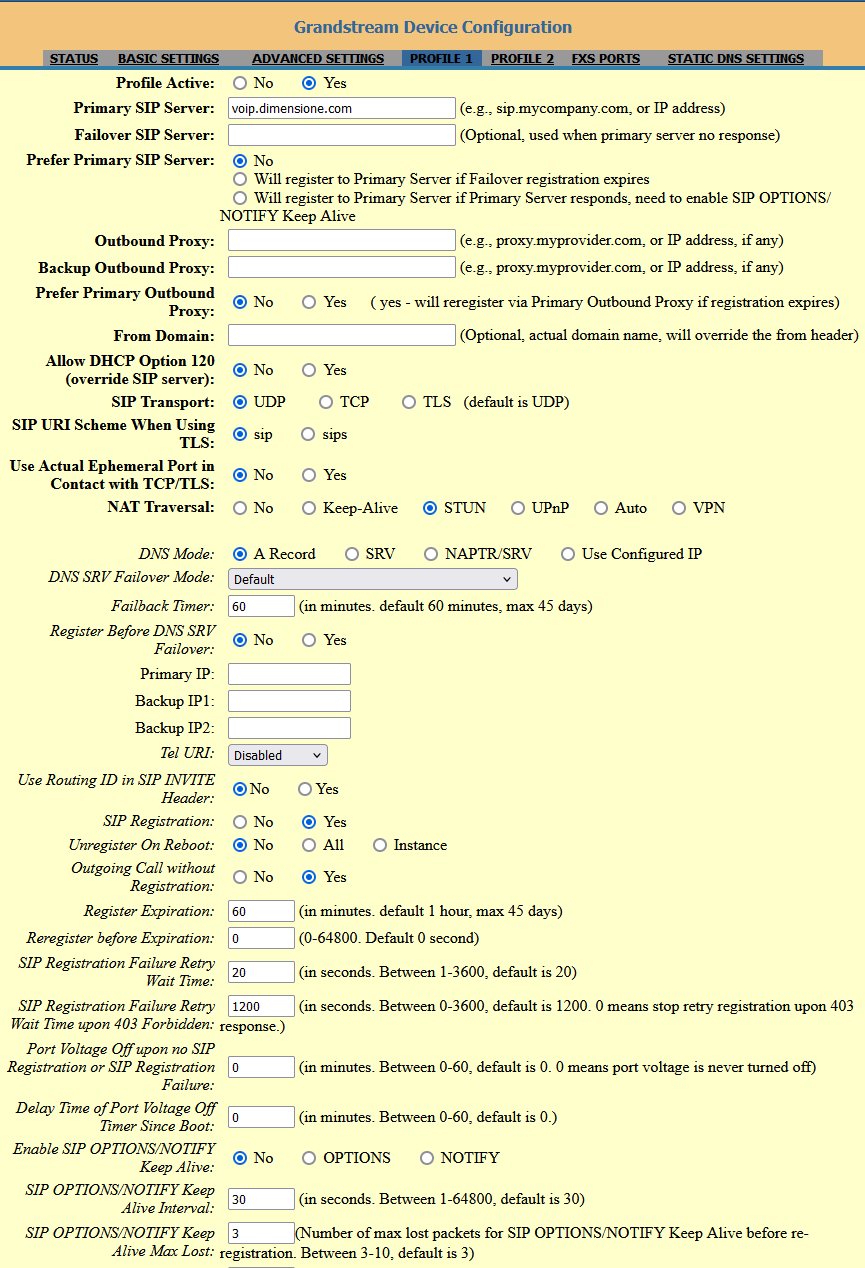Click the Outbound Proxy field
Image resolution: width=865 pixels, height=1268 pixels.
point(342,240)
